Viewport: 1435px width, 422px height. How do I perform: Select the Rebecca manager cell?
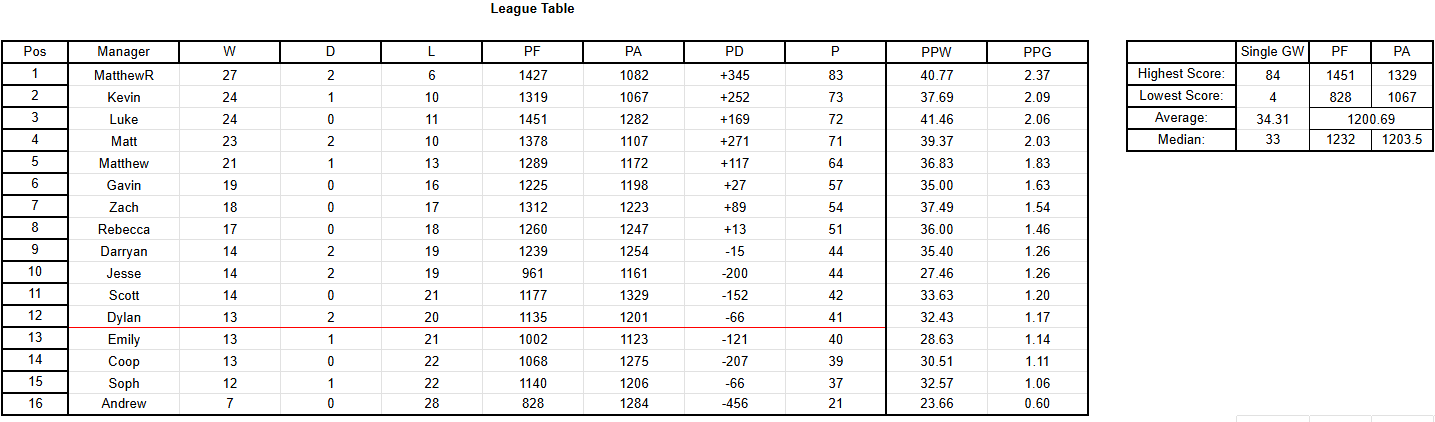(x=124, y=229)
